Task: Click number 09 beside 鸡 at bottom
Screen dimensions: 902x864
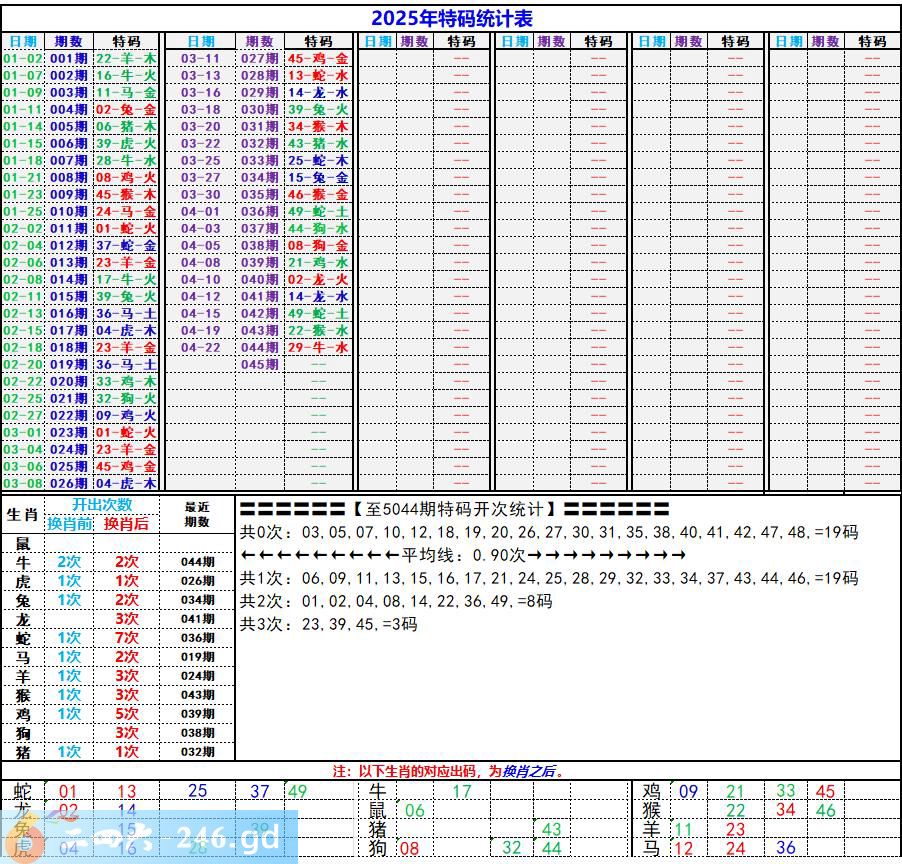Action: (688, 792)
